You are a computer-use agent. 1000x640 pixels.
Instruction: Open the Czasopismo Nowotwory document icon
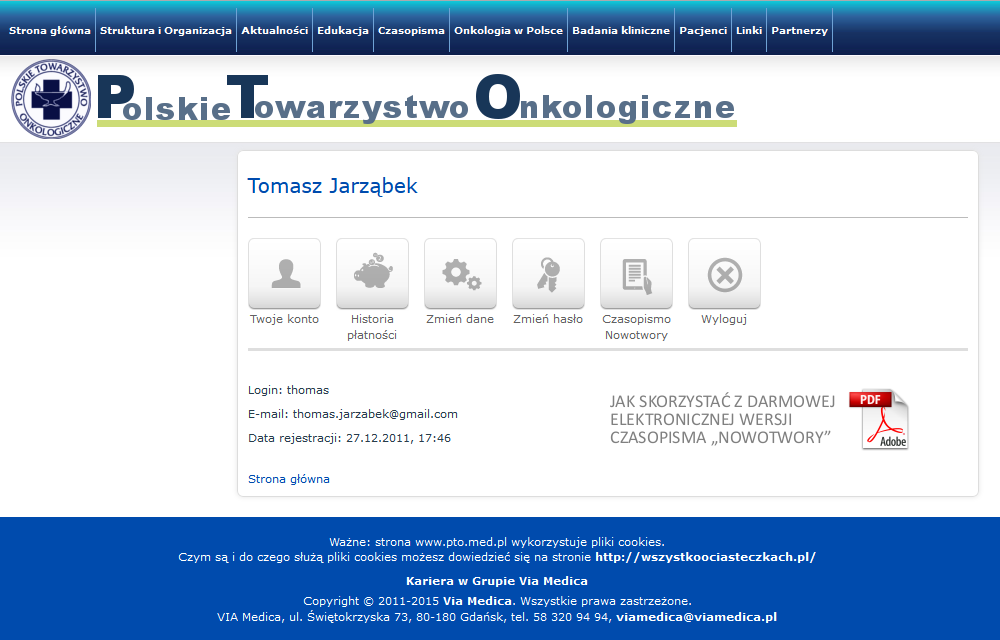pyautogui.click(x=636, y=273)
